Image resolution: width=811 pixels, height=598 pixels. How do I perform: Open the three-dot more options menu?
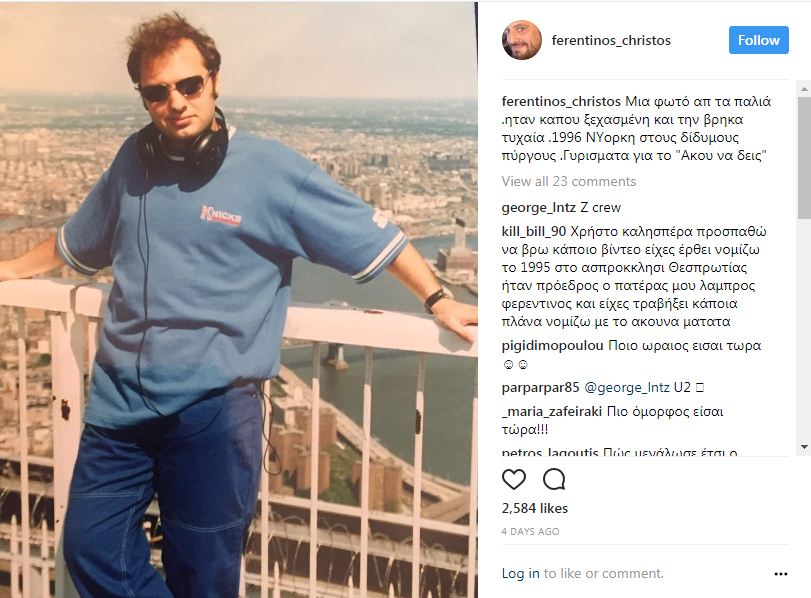pos(780,574)
